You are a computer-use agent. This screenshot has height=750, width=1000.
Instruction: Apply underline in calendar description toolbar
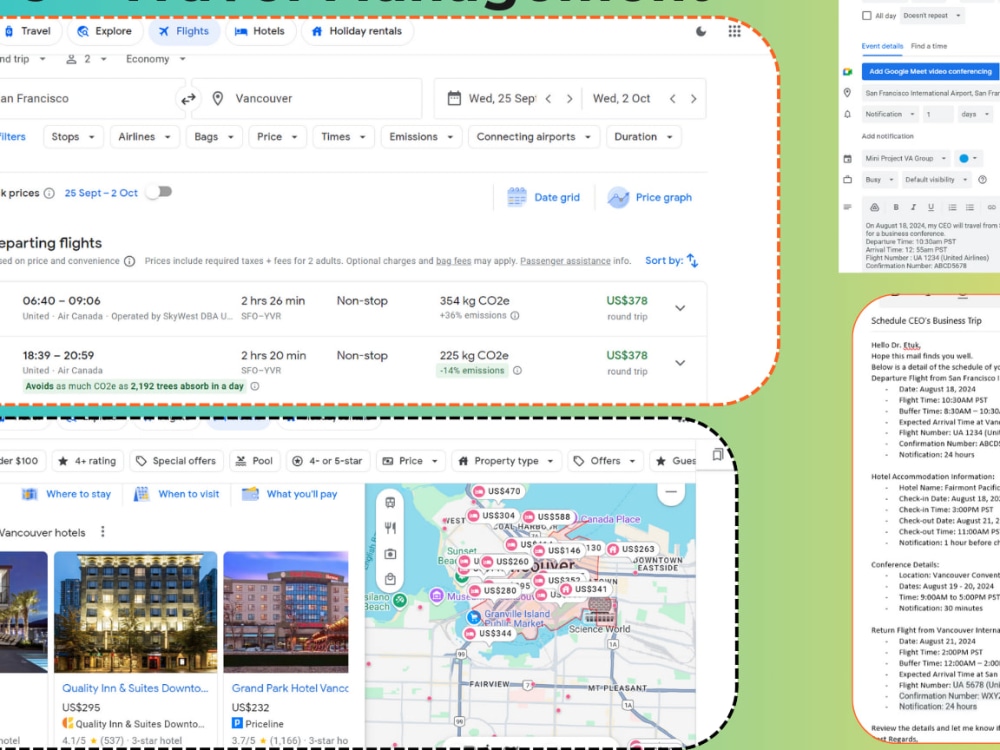(931, 207)
